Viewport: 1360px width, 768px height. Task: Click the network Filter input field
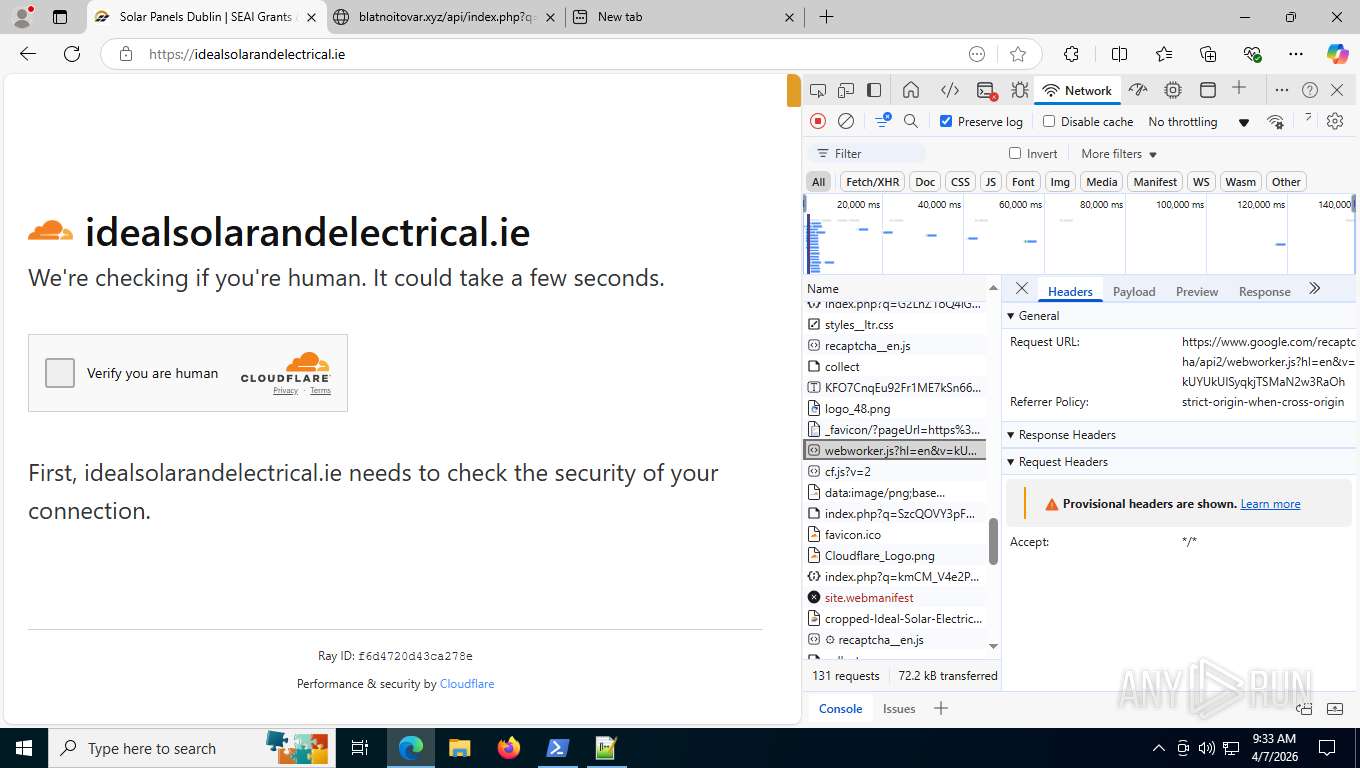(x=866, y=153)
